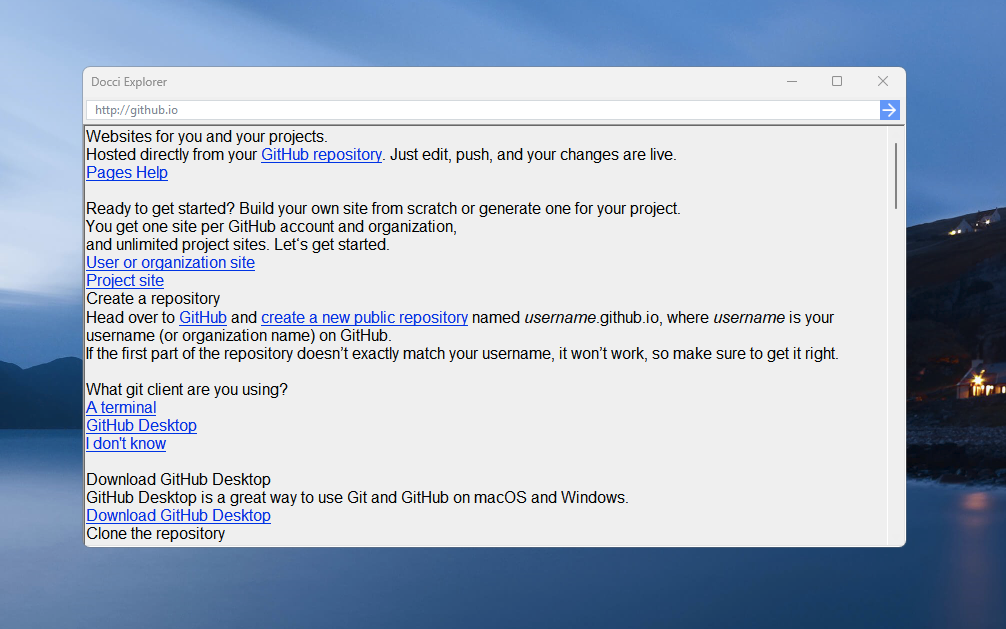Choose the A terminal link
1006x629 pixels.
[x=121, y=408]
